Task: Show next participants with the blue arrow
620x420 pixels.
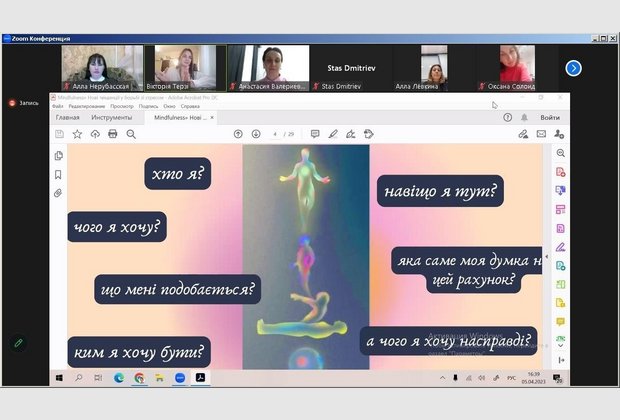Action: pos(573,68)
